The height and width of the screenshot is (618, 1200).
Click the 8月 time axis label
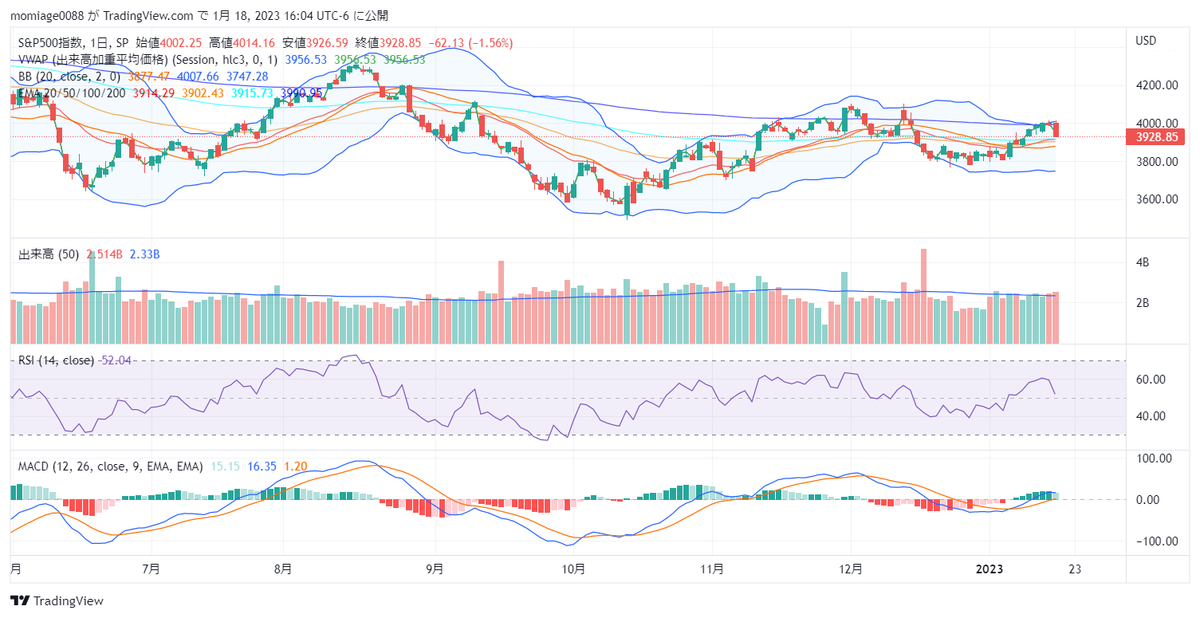coord(284,569)
